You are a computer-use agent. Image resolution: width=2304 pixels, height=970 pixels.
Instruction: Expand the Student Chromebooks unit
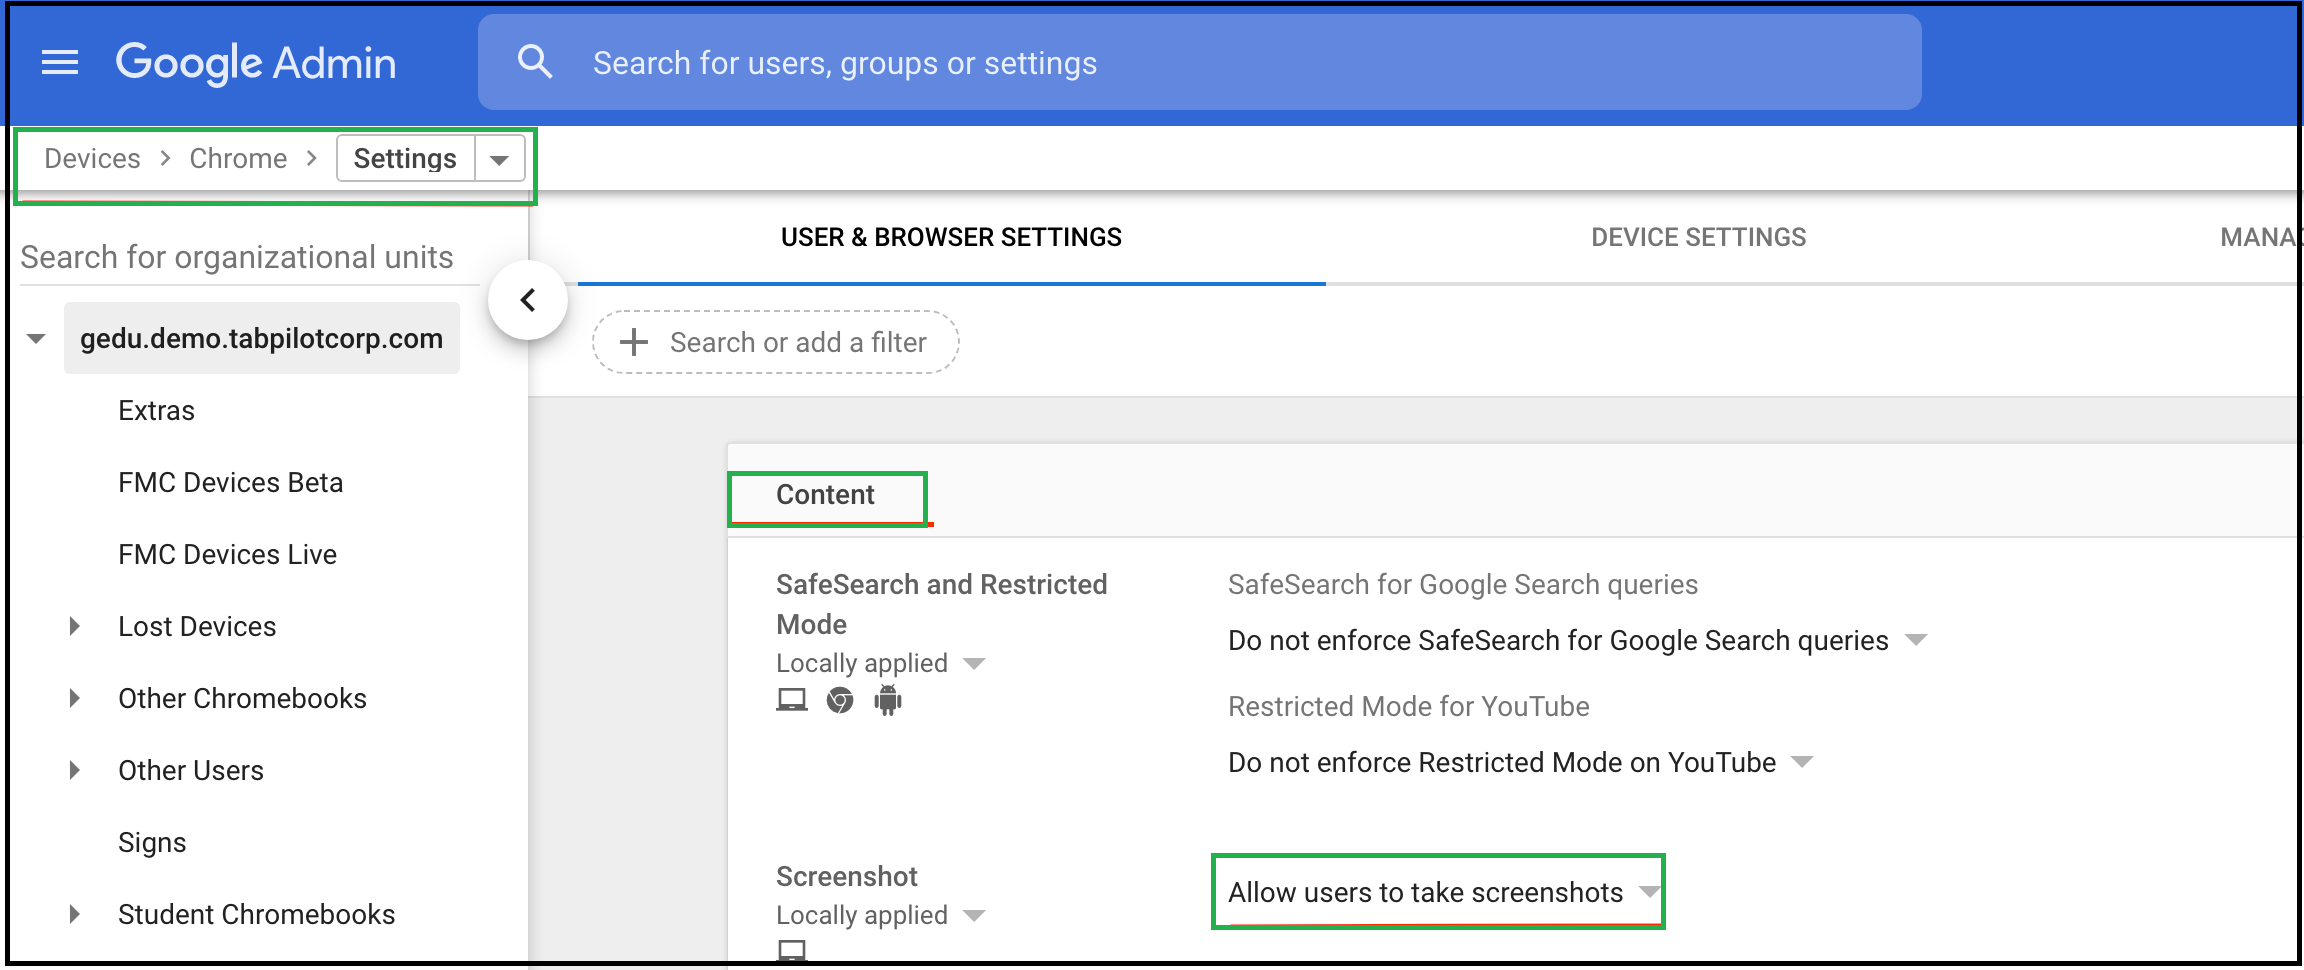coord(74,914)
